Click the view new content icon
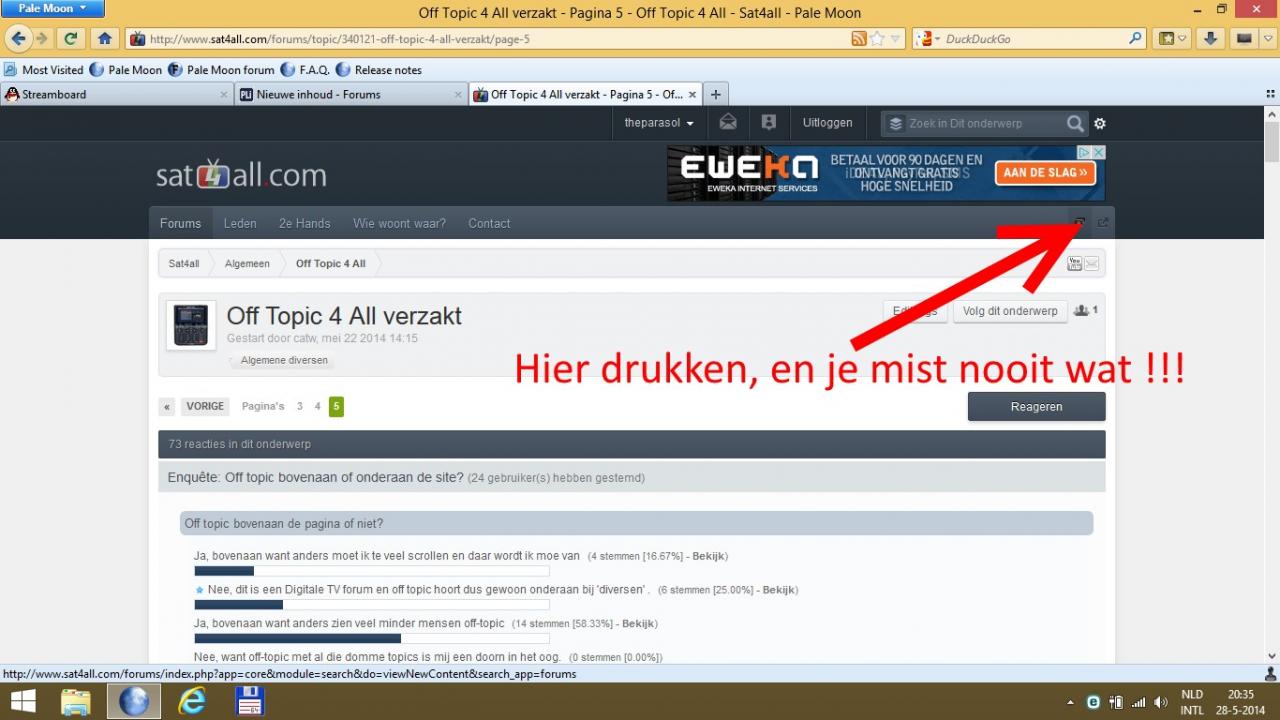Viewport: 1280px width, 720px height. tap(1080, 223)
